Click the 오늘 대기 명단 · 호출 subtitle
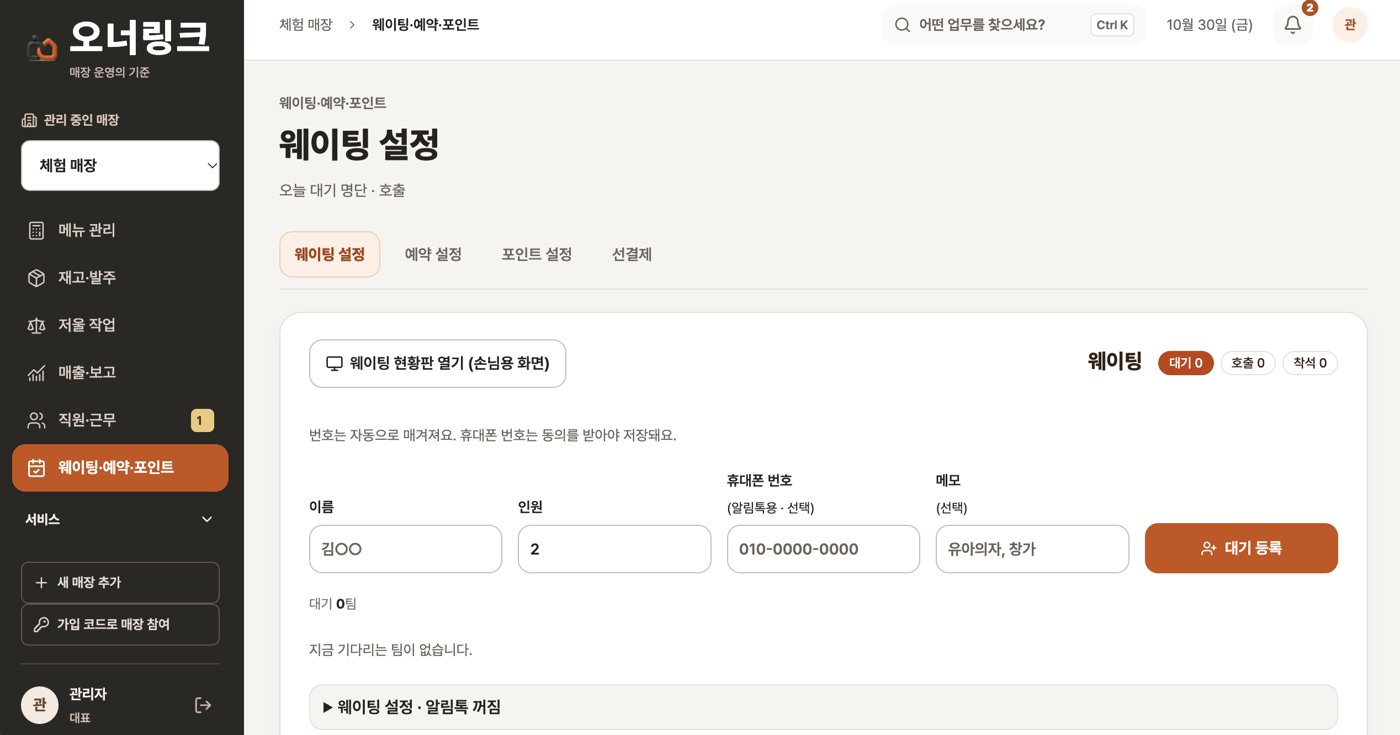1400x735 pixels. [343, 190]
